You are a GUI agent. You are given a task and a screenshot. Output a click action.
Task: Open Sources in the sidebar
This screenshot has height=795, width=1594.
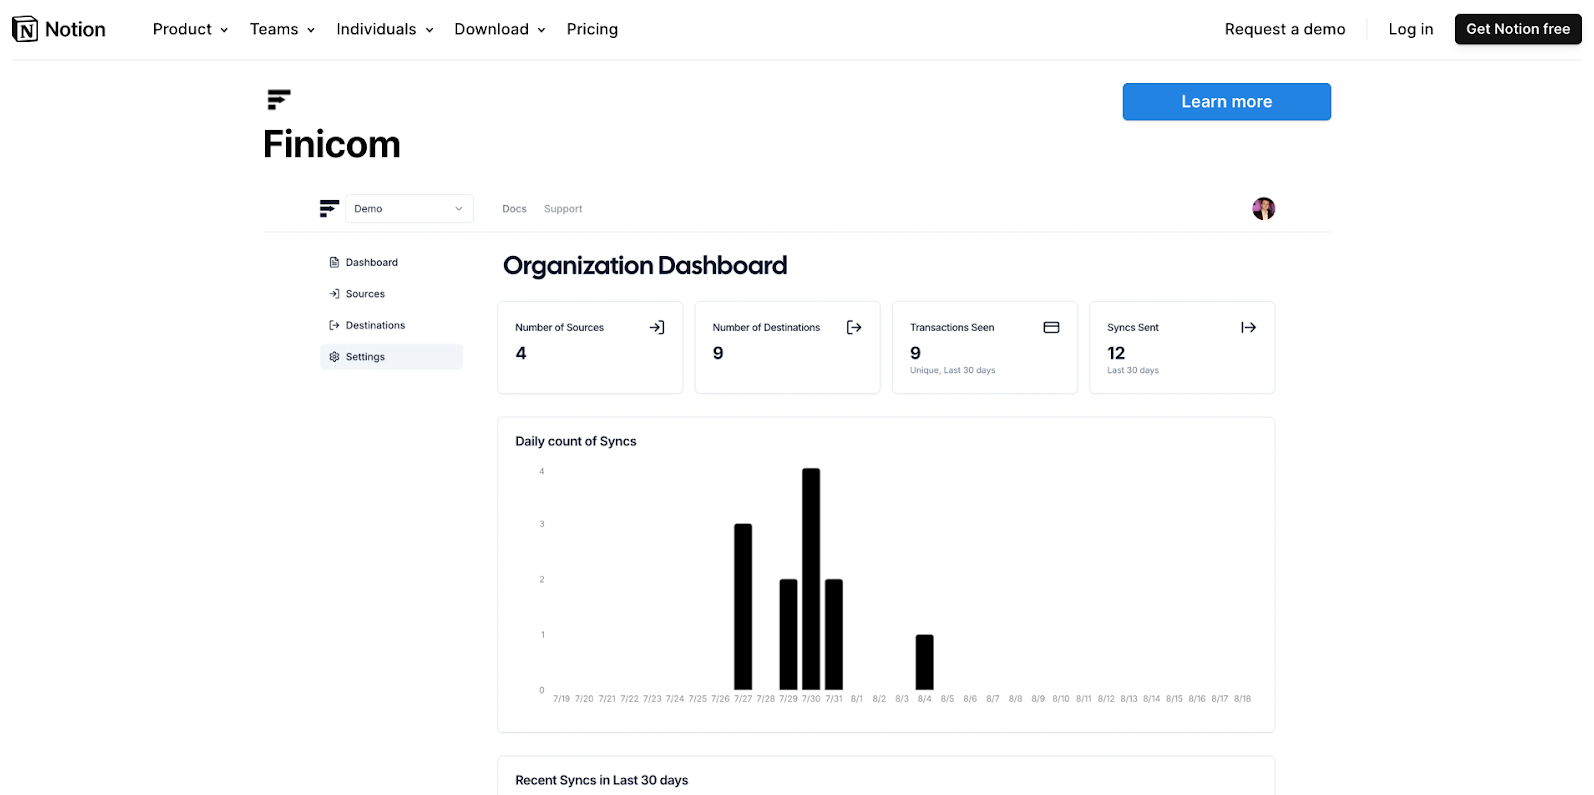click(x=365, y=294)
